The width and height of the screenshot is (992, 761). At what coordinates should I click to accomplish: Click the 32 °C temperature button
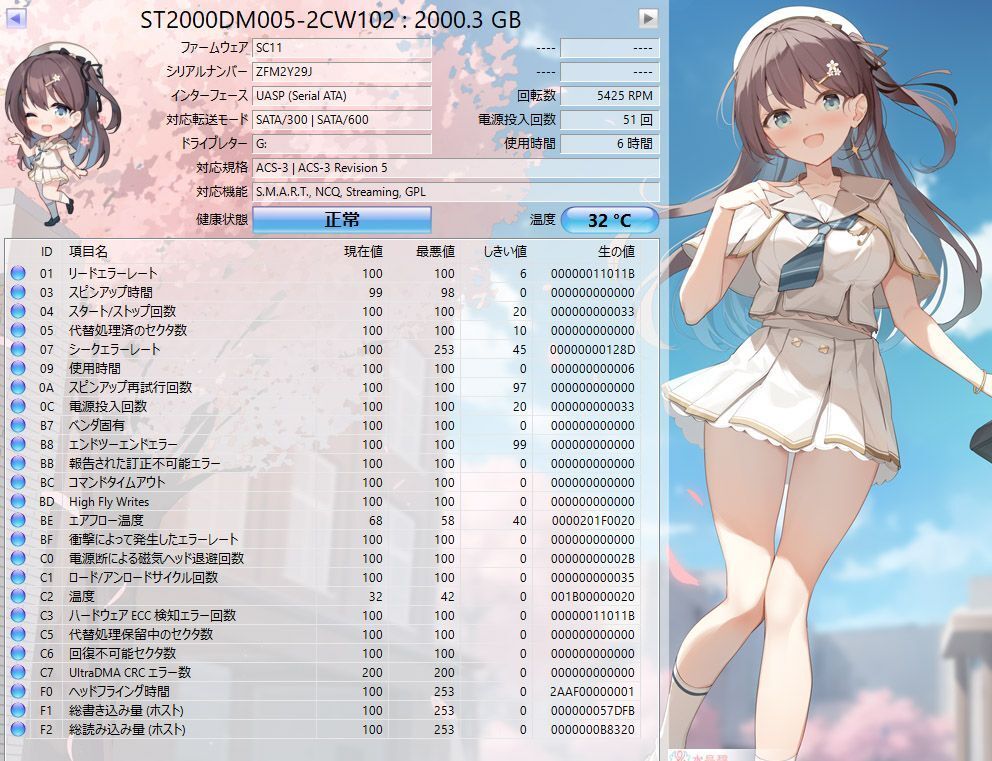(610, 220)
